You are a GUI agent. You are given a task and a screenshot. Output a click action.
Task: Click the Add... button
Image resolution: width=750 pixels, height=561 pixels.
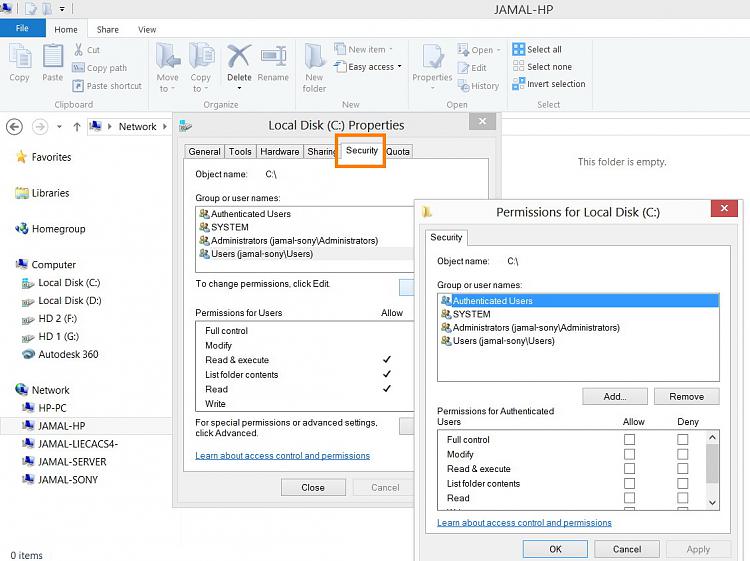615,396
